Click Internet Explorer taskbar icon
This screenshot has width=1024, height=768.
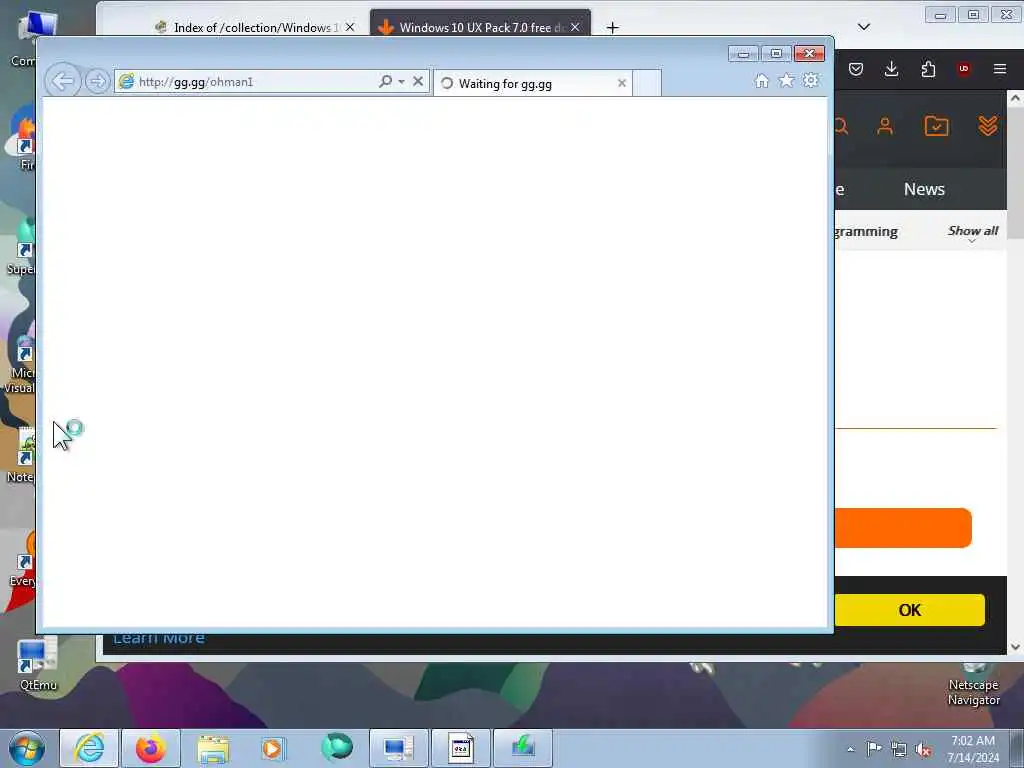pyautogui.click(x=89, y=748)
